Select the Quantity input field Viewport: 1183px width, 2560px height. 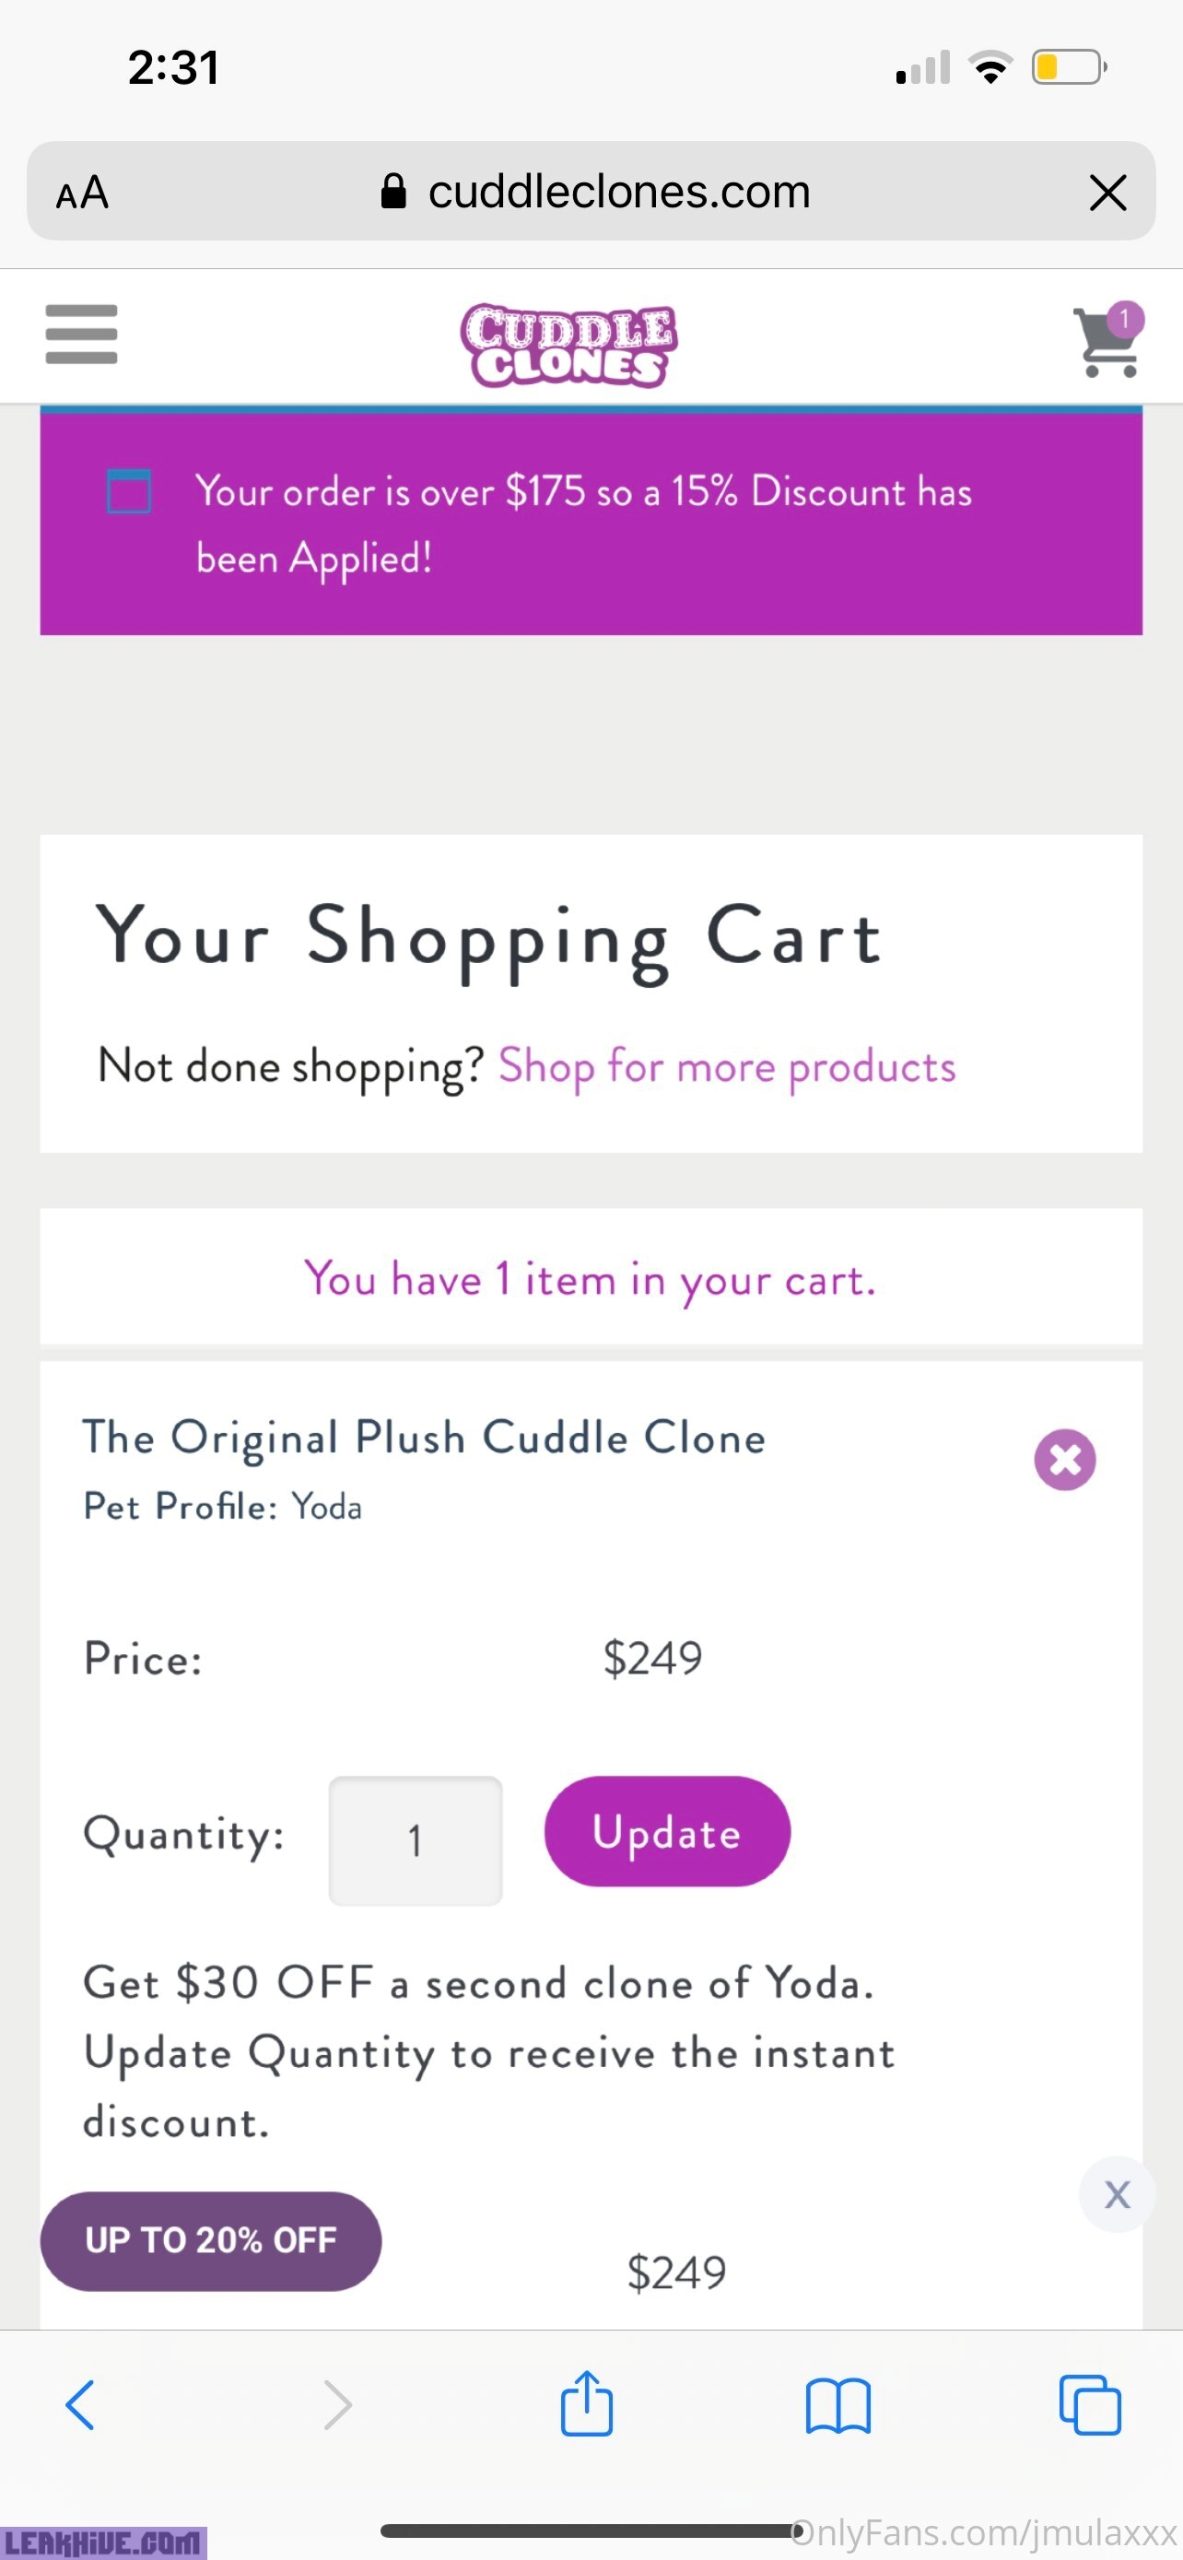pyautogui.click(x=415, y=1840)
